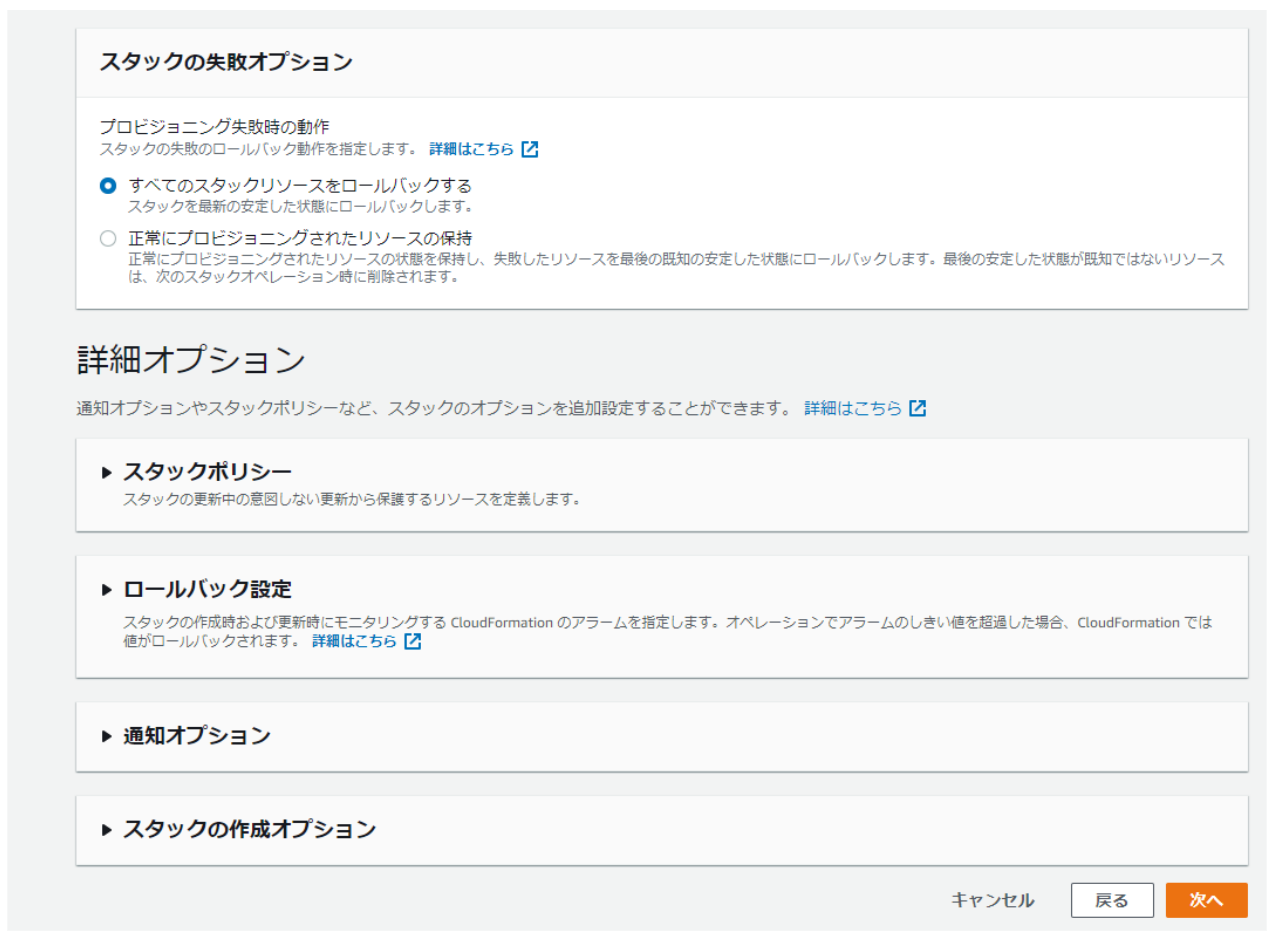This screenshot has height=937, width=1278.
Task: Click external link icon beside stack failure 詳細はこちら
Action: click(530, 149)
